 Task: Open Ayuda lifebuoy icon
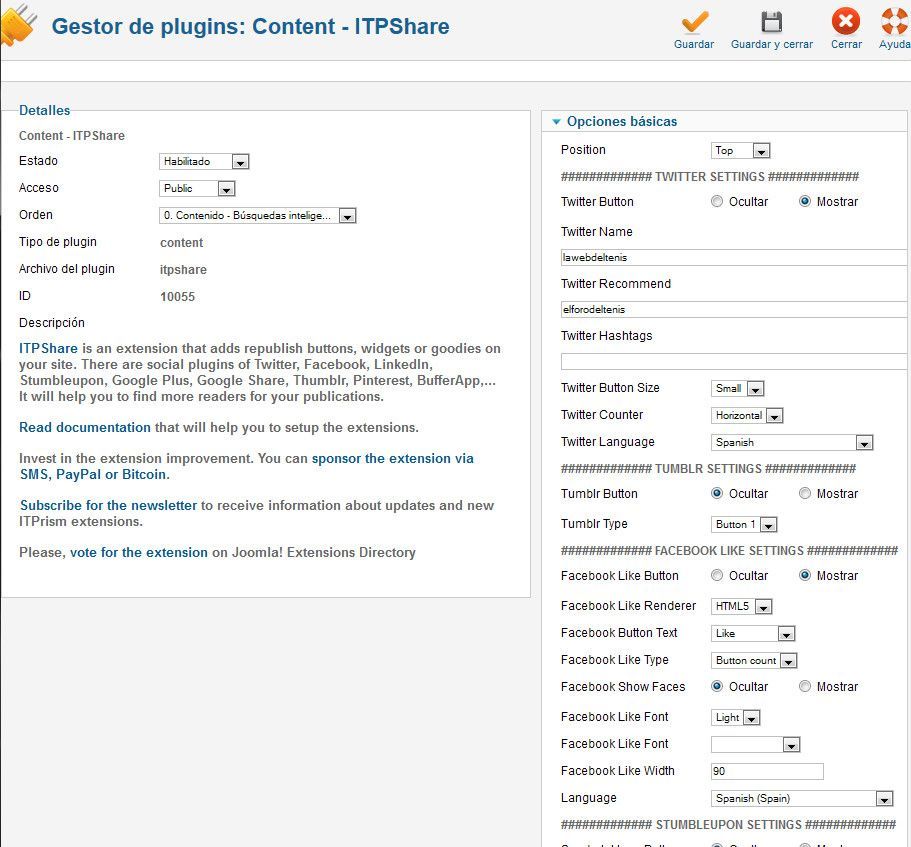895,21
